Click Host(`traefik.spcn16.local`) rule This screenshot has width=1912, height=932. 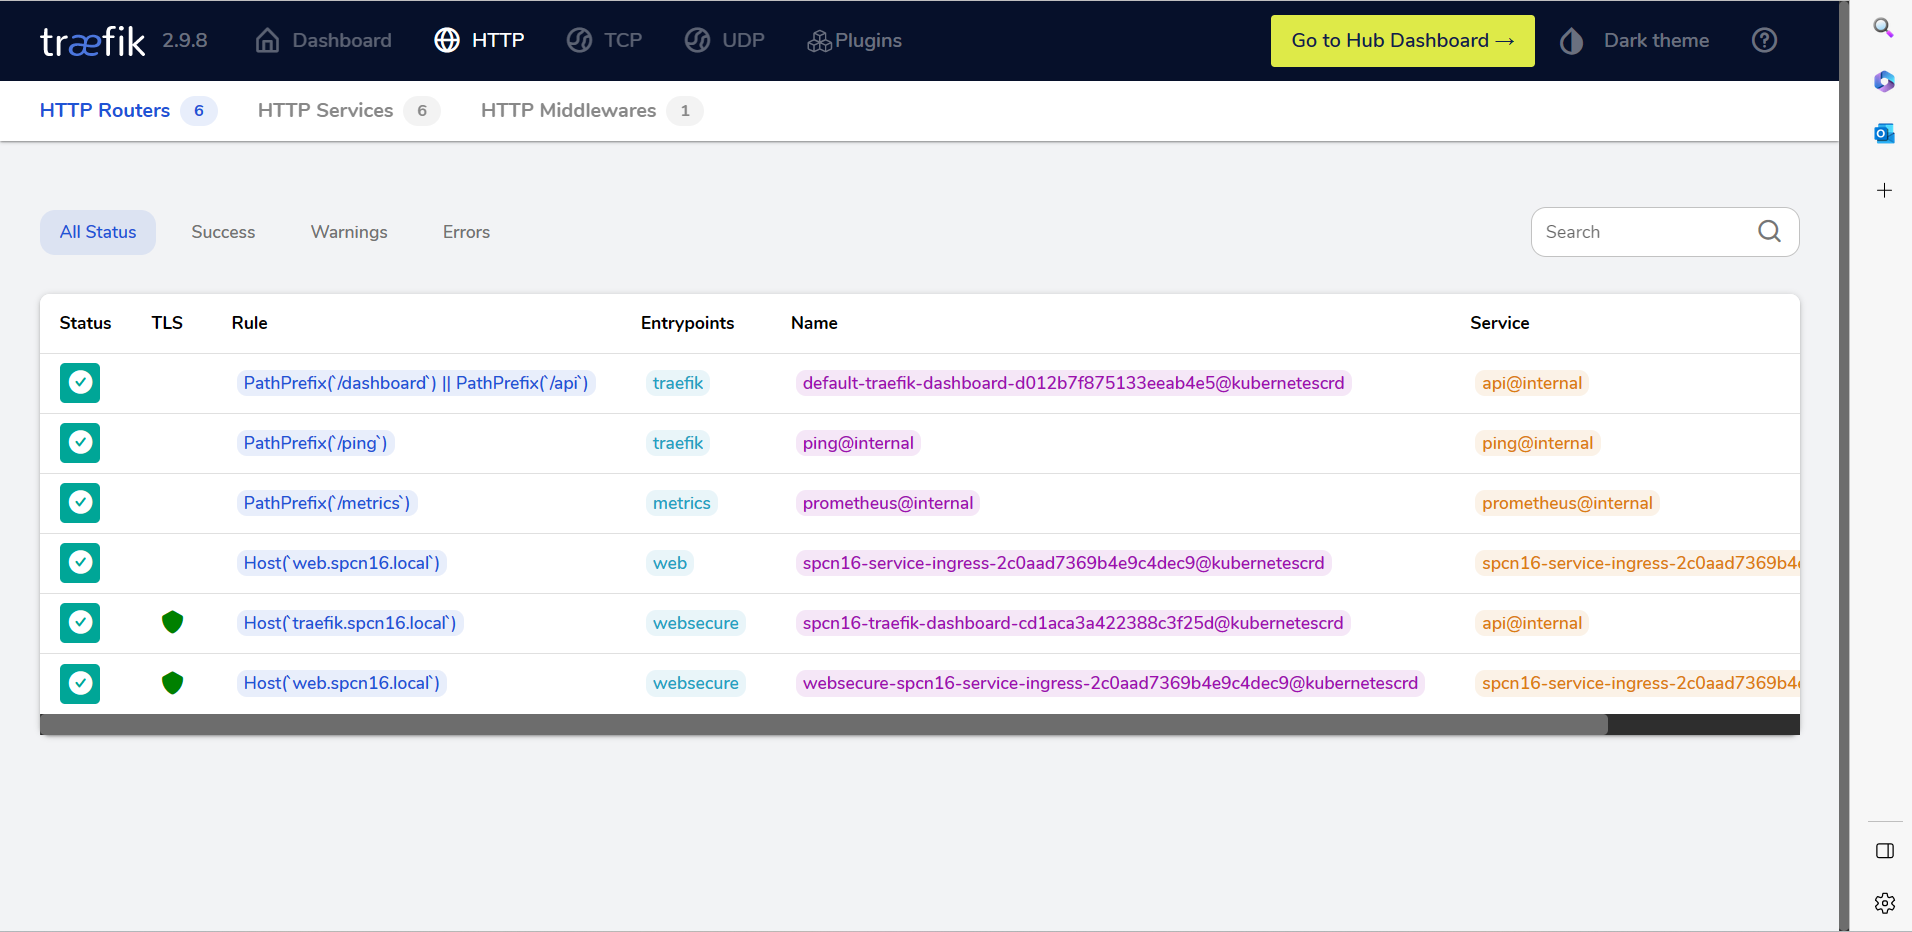350,623
